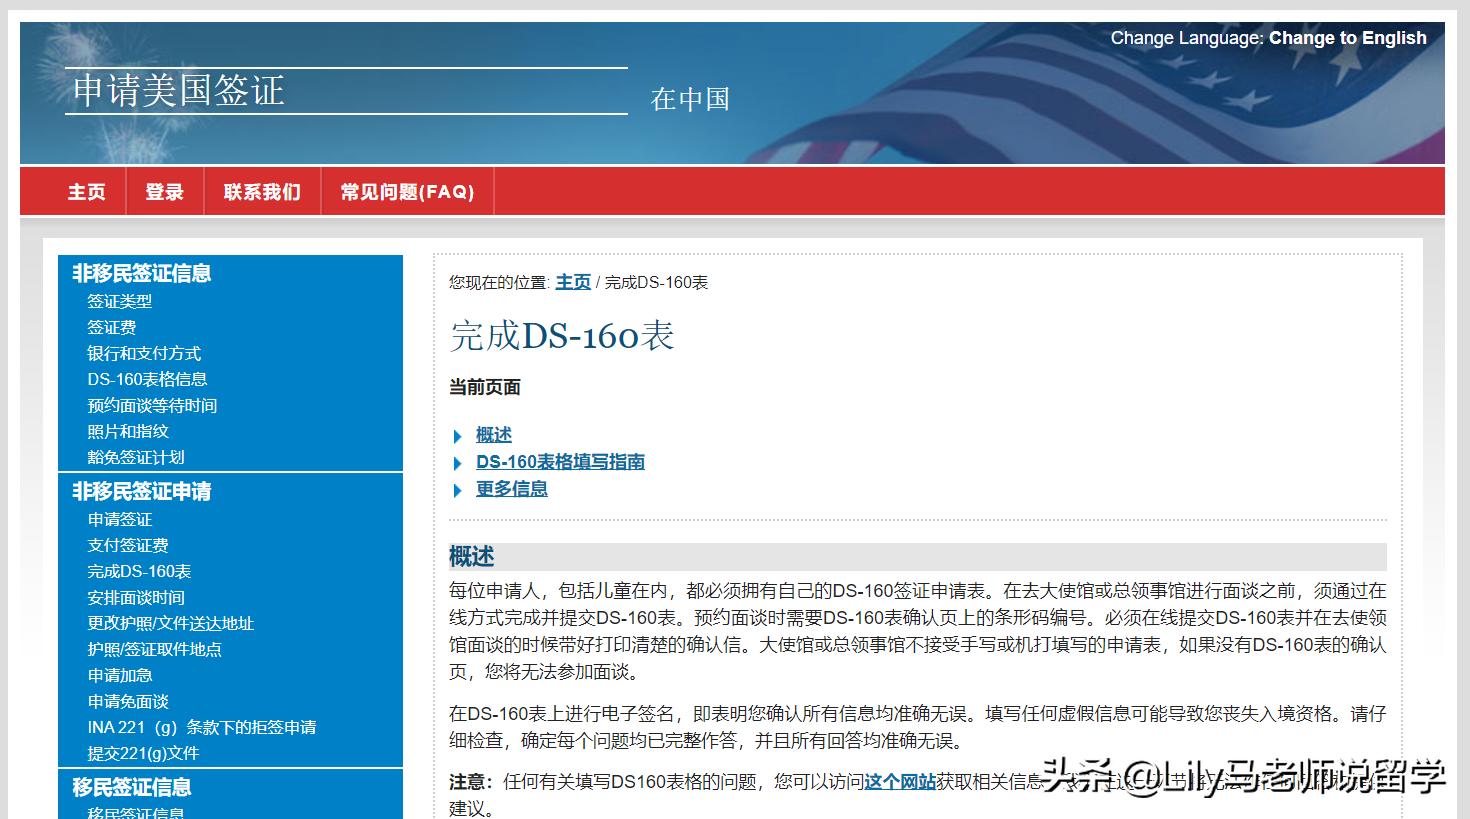Open the 常见问题(FAQ) navigation item
The width and height of the screenshot is (1470, 819).
pyautogui.click(x=407, y=191)
